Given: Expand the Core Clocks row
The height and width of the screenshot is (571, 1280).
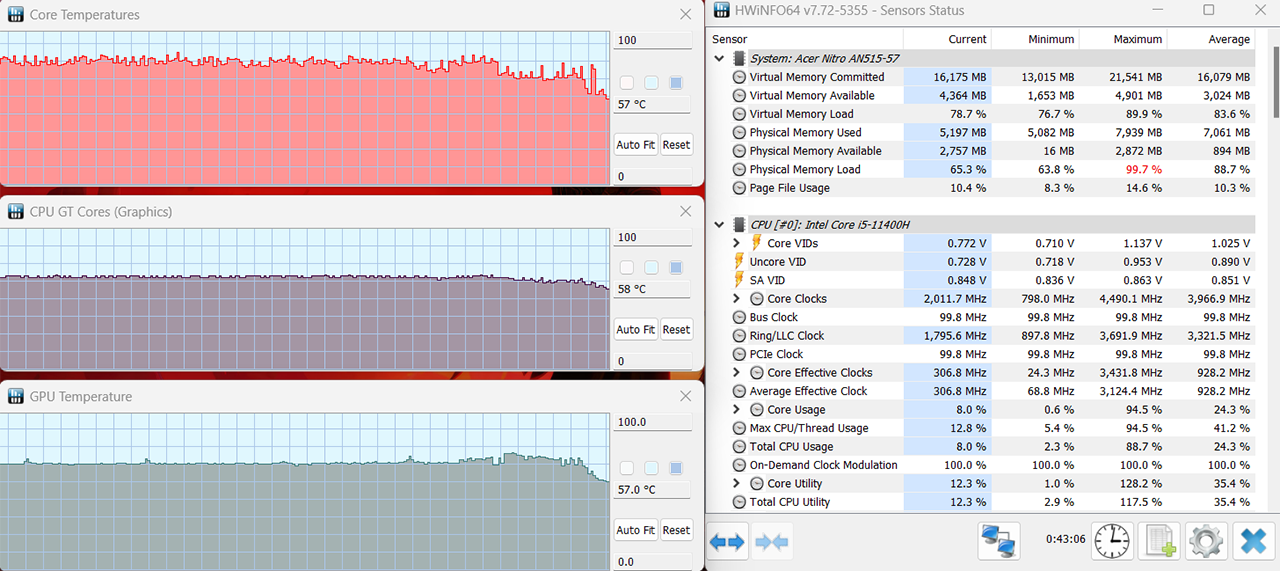Looking at the screenshot, I should 737,299.
